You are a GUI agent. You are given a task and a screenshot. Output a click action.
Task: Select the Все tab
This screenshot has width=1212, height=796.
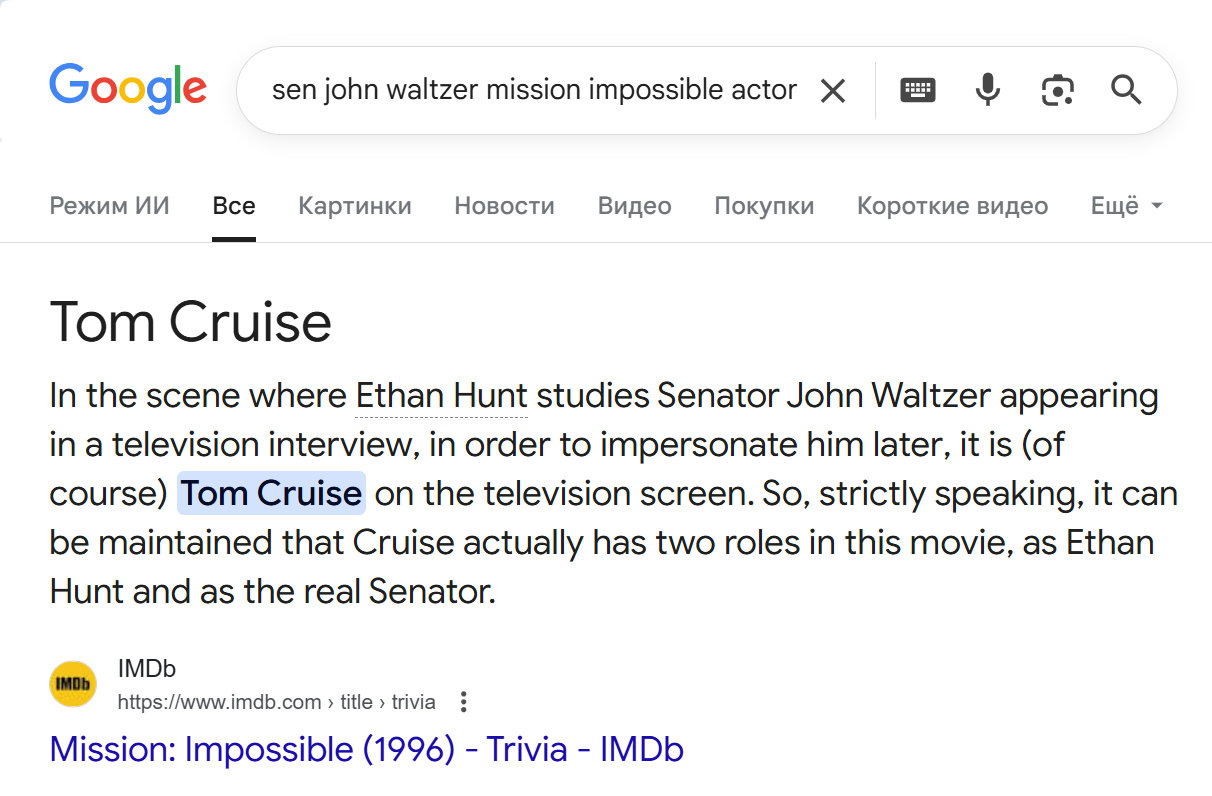point(234,206)
